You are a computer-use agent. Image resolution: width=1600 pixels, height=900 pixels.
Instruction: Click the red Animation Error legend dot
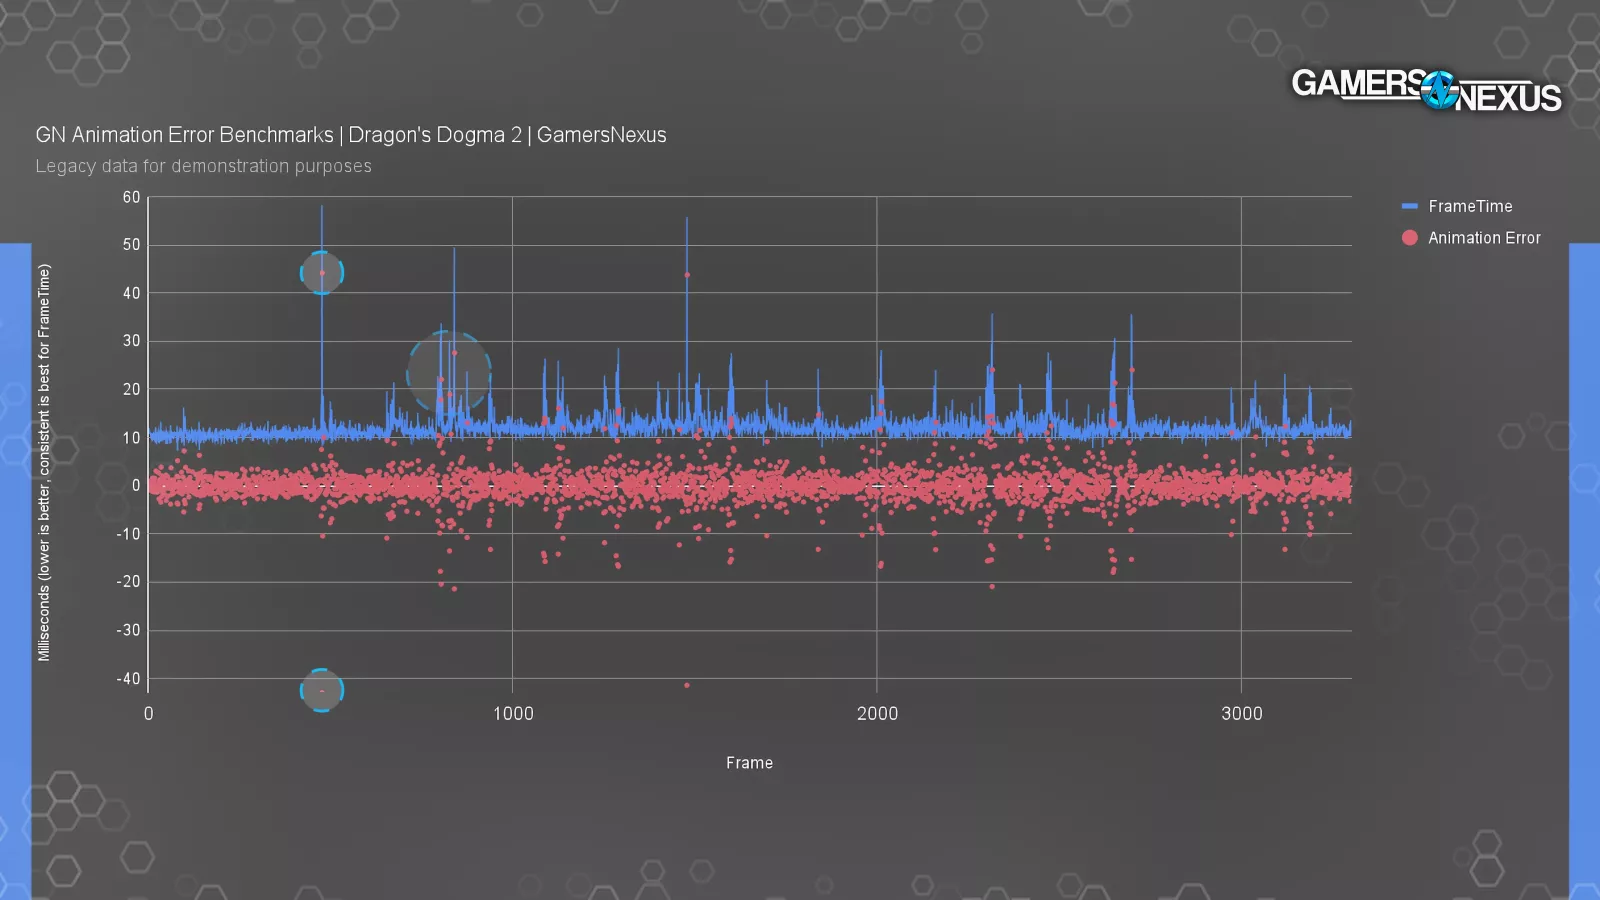click(1410, 238)
